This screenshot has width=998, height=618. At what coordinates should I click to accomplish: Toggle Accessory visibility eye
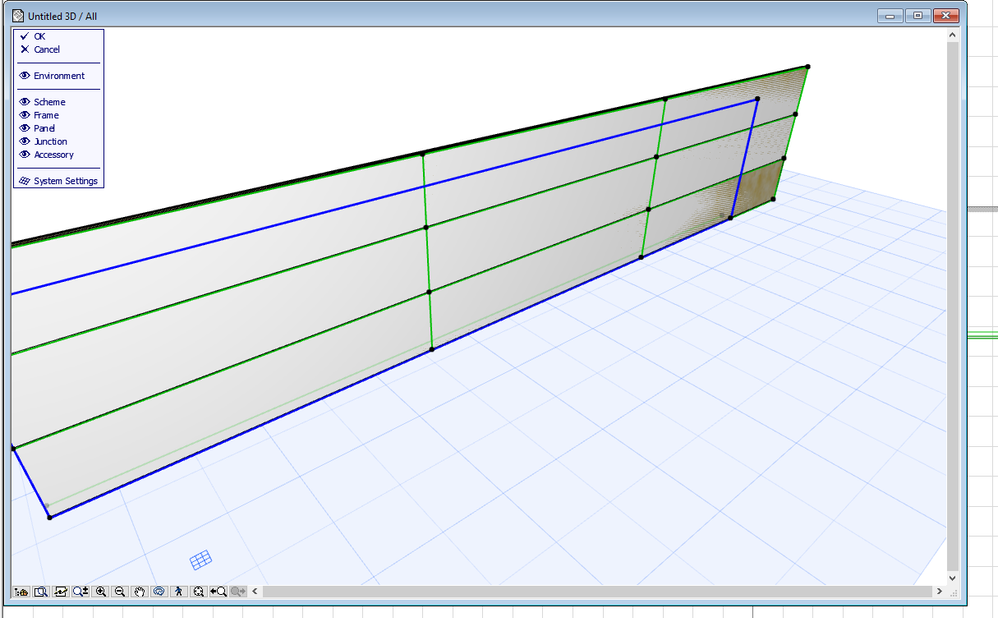point(25,155)
